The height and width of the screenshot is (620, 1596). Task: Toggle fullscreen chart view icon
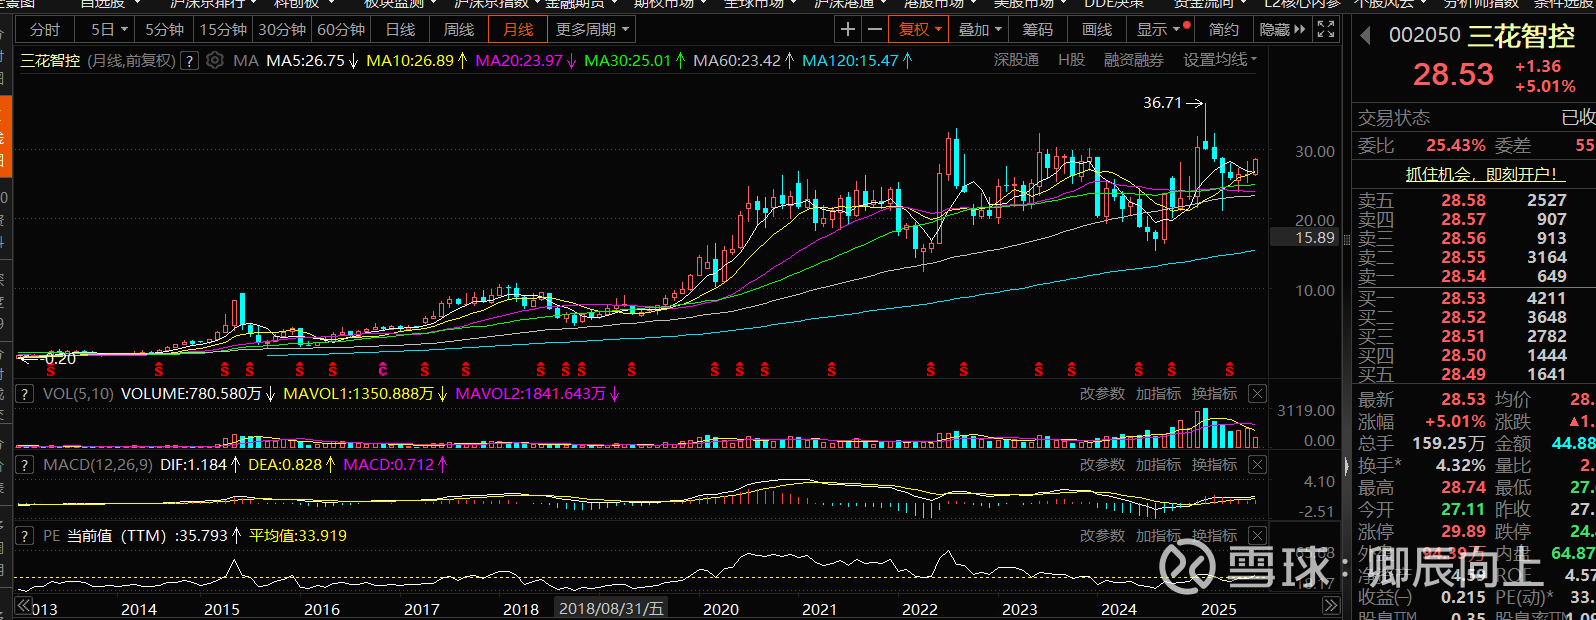[1325, 29]
